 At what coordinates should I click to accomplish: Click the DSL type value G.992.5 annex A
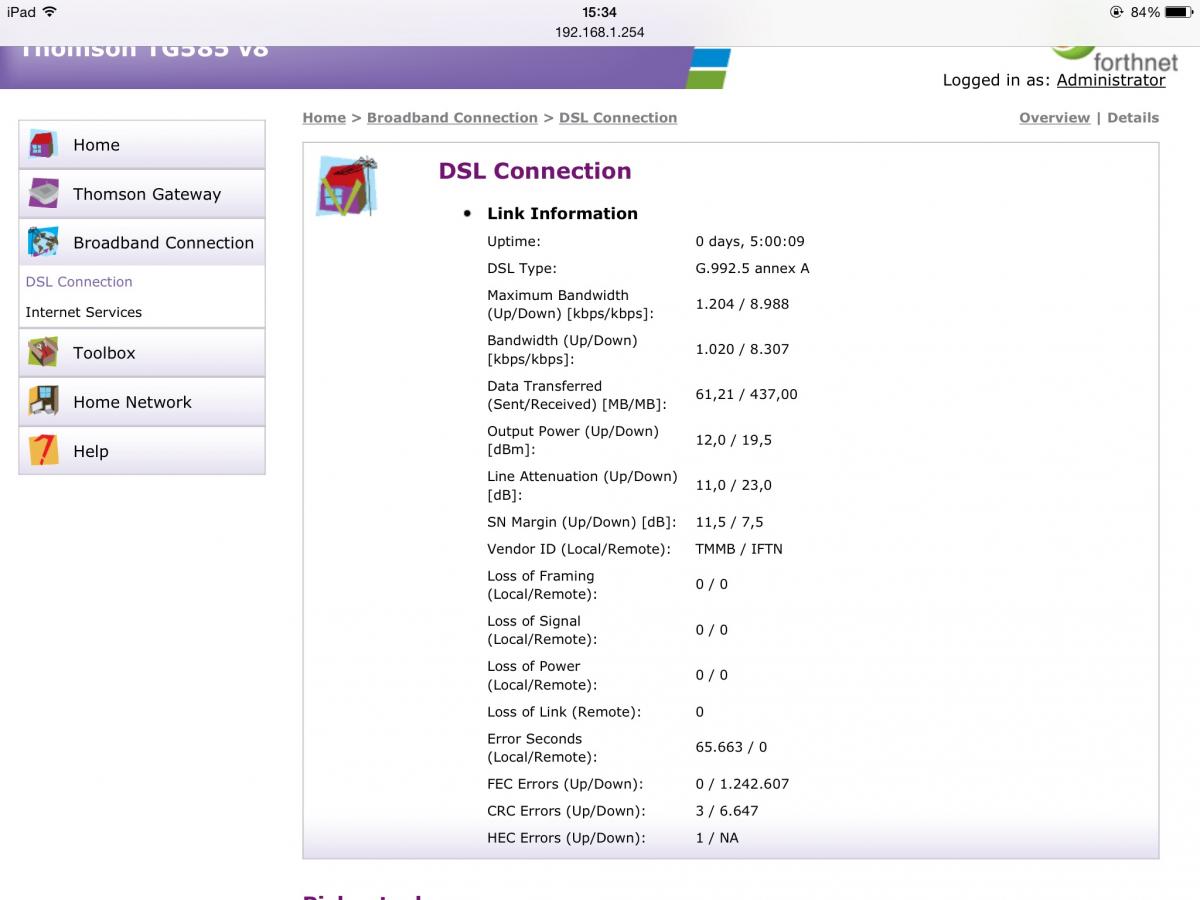(752, 268)
